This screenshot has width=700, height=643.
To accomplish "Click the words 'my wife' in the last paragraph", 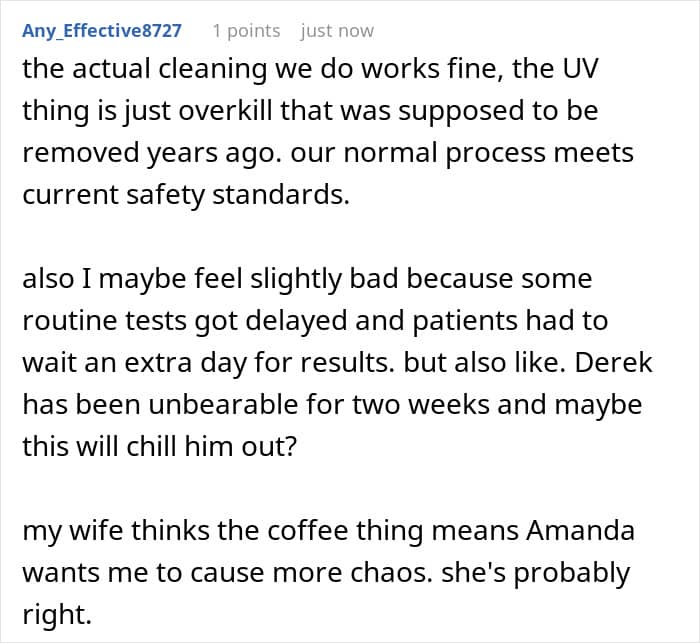I will [65, 529].
